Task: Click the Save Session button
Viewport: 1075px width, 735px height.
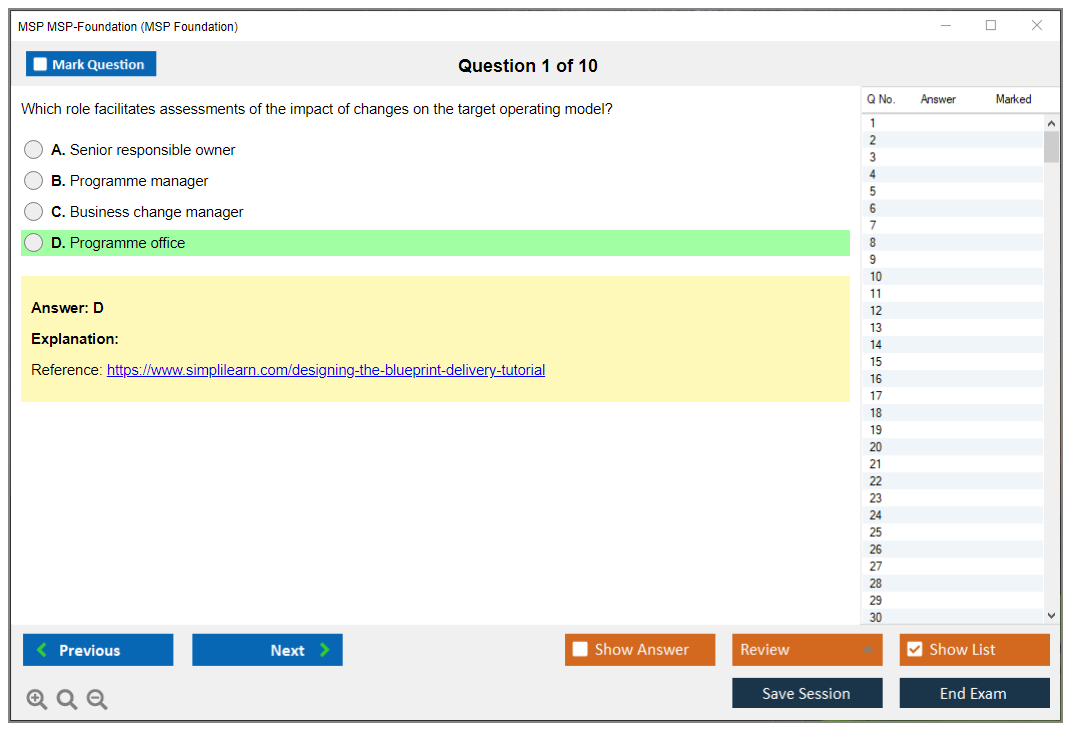Action: [x=807, y=693]
